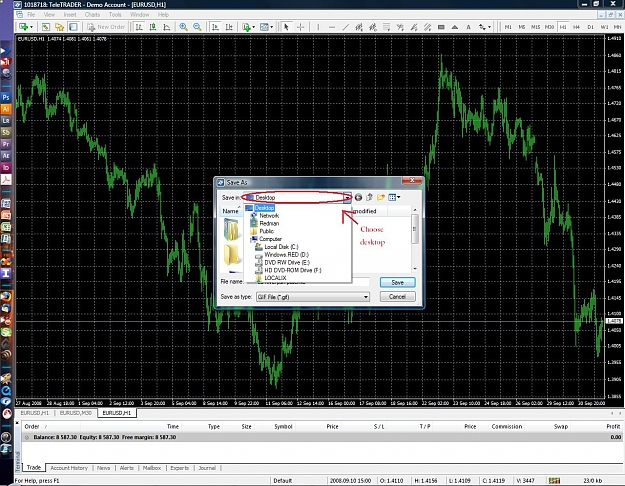
Task: Toggle the Auto Scroll chart icon
Action: click(215, 27)
